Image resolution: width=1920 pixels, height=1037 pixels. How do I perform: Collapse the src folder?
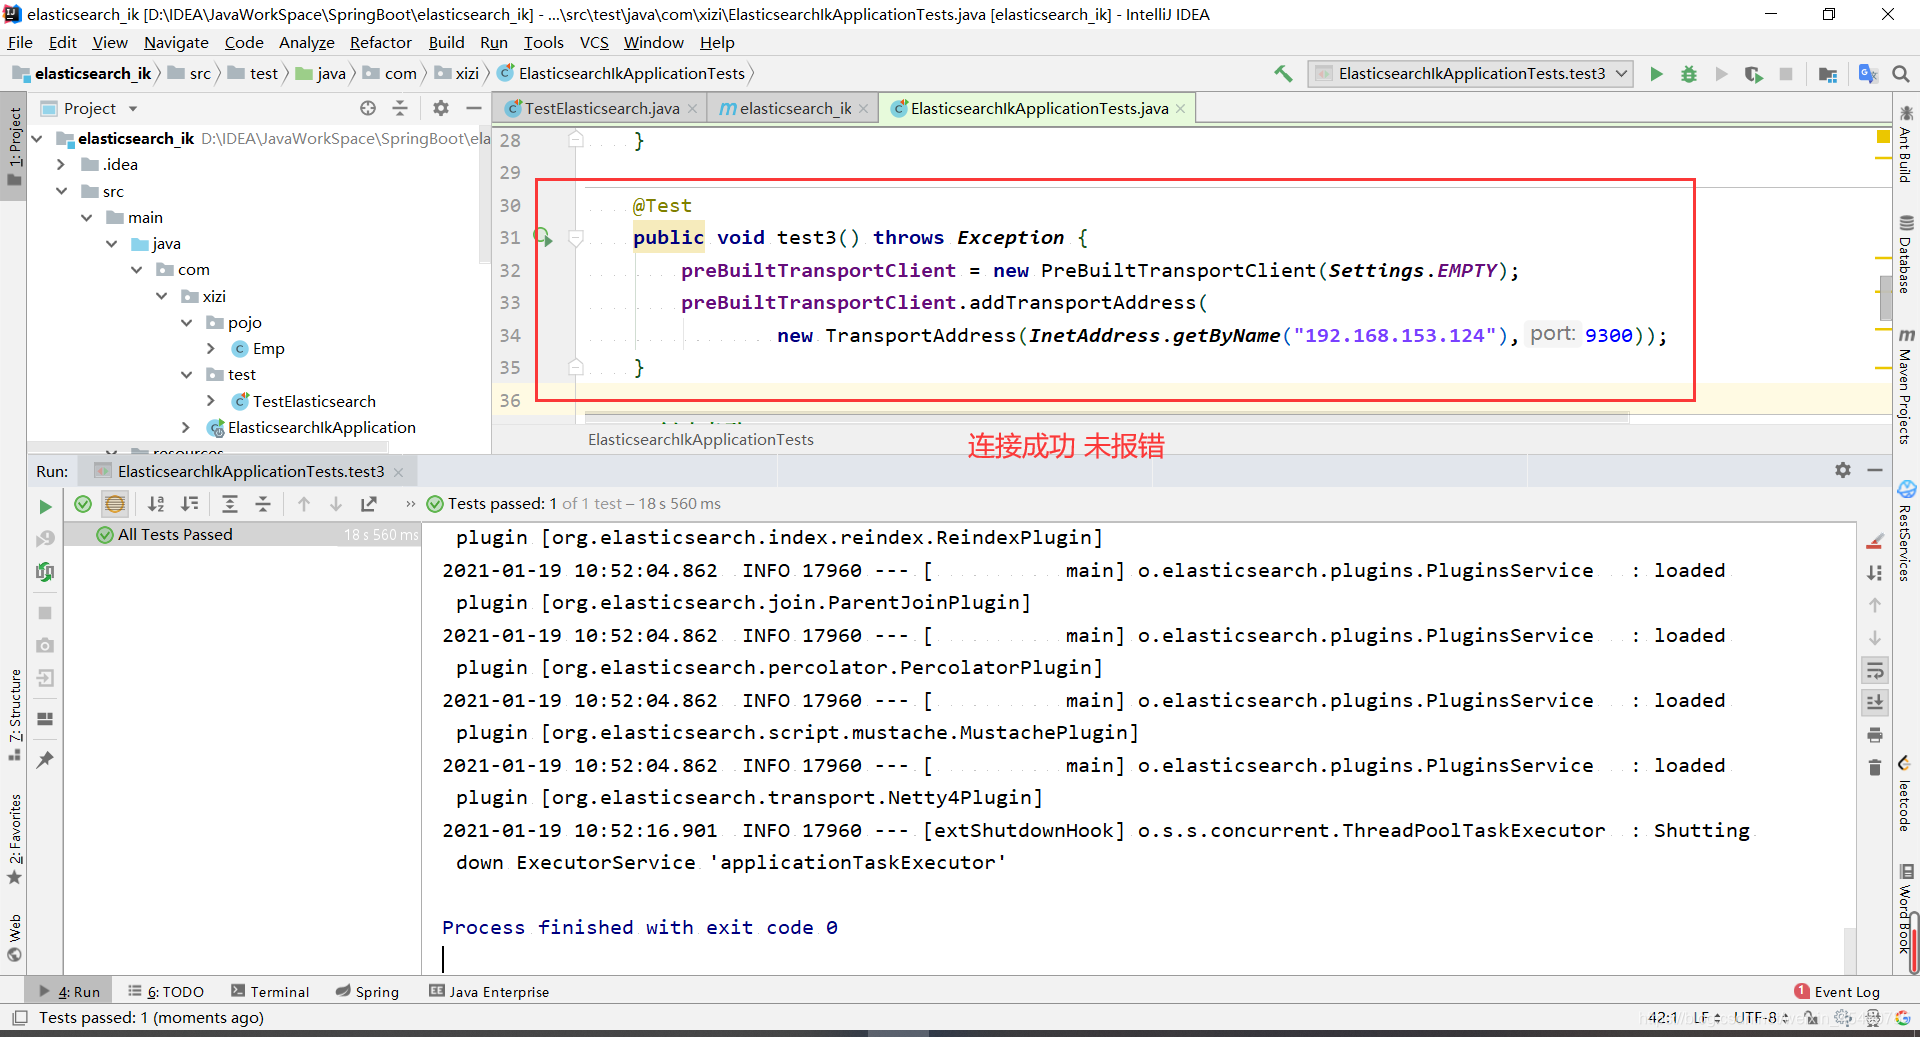pos(61,191)
